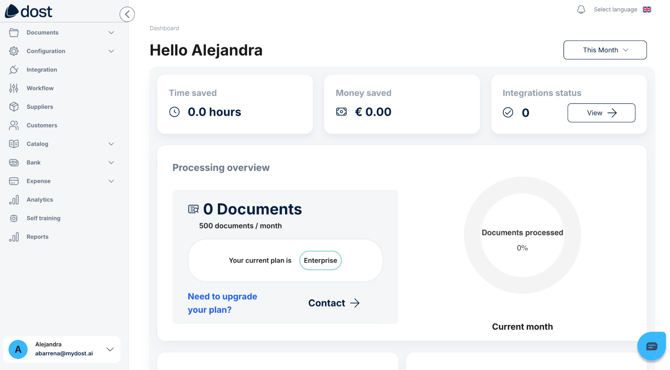The height and width of the screenshot is (370, 670).
Task: Click View integrations status button
Action: coord(601,113)
